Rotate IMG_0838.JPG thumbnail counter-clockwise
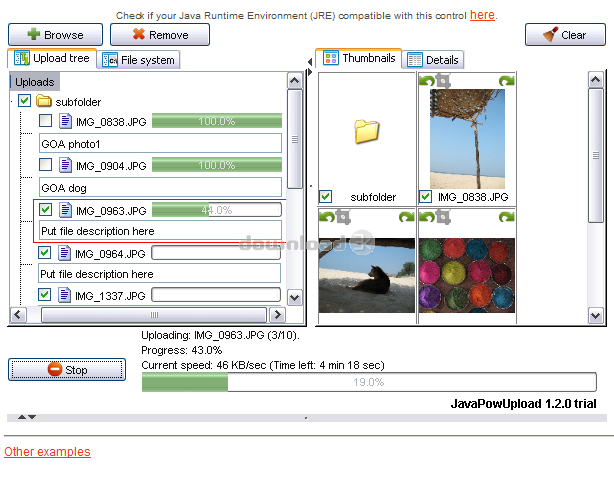The width and height of the screenshot is (614, 484). coord(426,80)
